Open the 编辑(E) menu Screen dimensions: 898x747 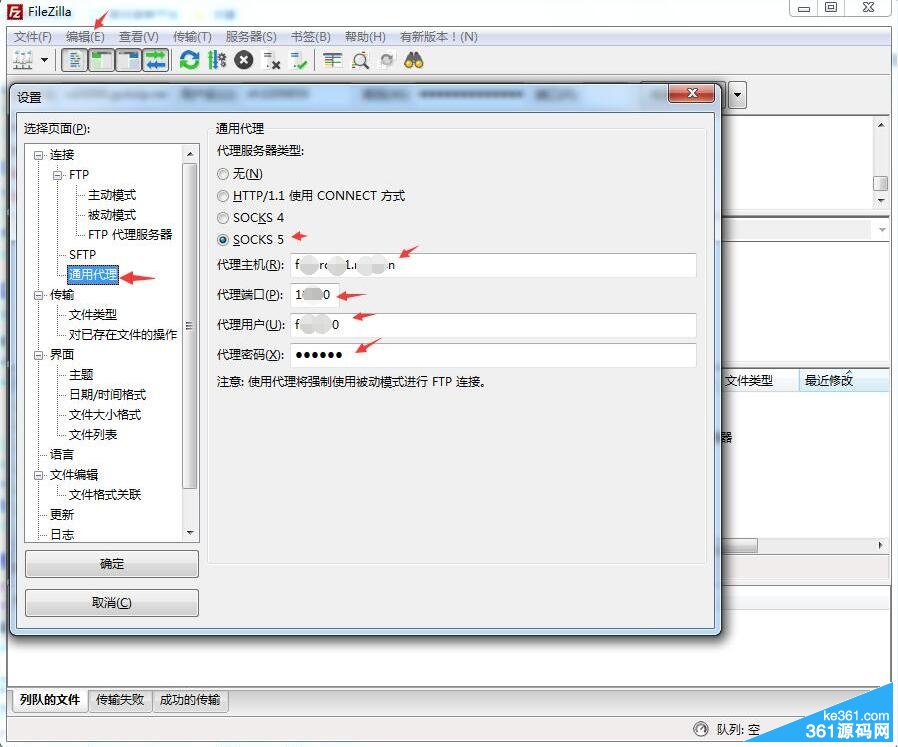pos(85,37)
